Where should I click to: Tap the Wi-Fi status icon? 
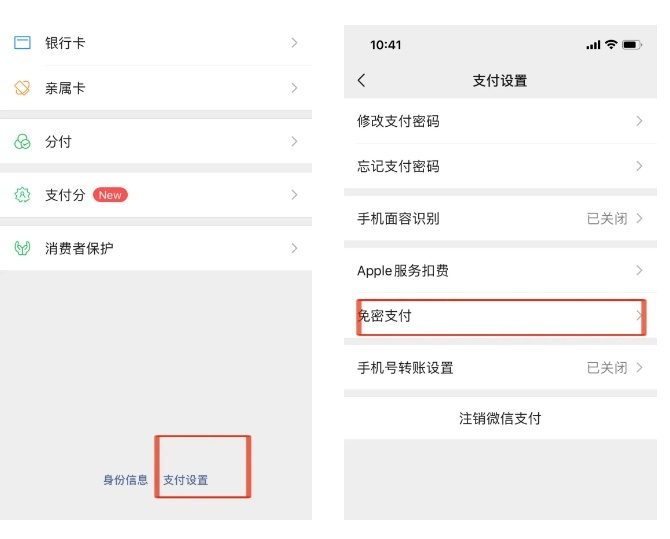pos(610,45)
